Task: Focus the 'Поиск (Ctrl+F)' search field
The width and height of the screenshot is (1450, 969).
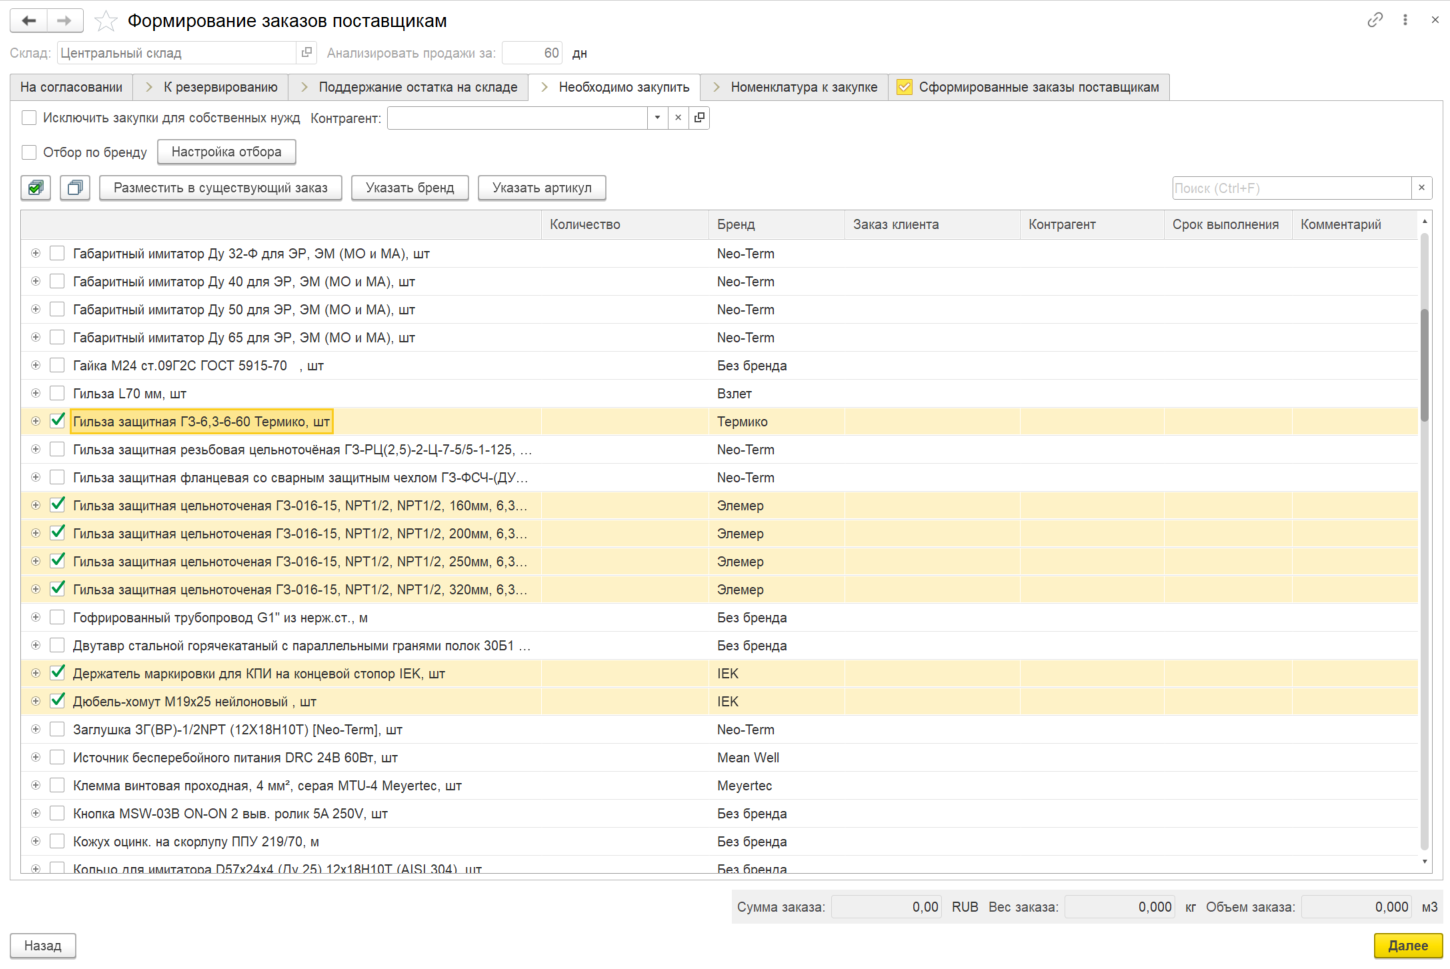Action: (x=1291, y=188)
